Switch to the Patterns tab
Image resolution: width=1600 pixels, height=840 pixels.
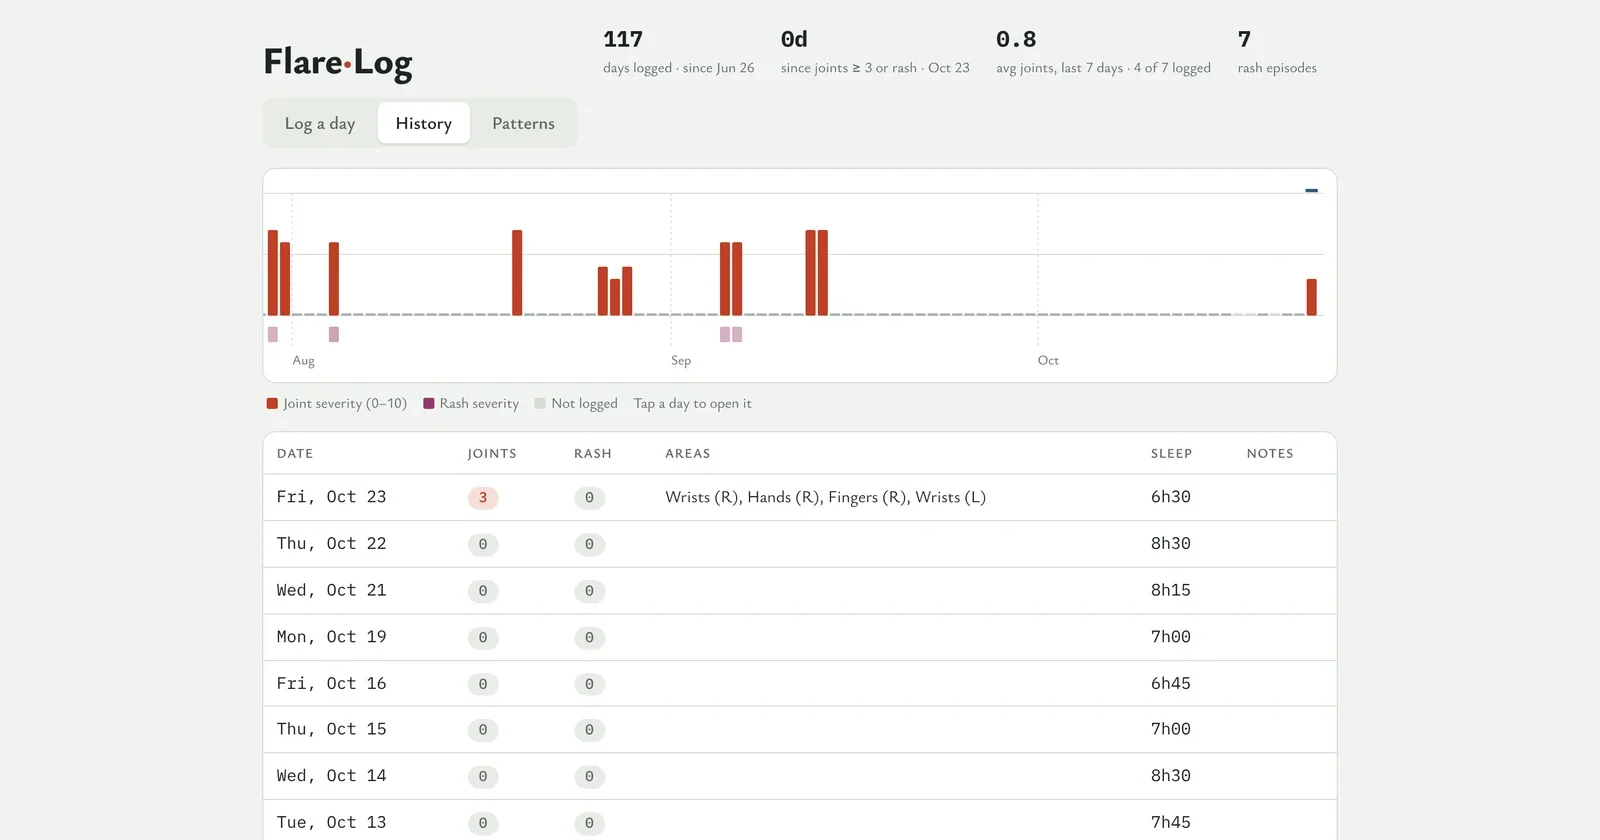523,123
